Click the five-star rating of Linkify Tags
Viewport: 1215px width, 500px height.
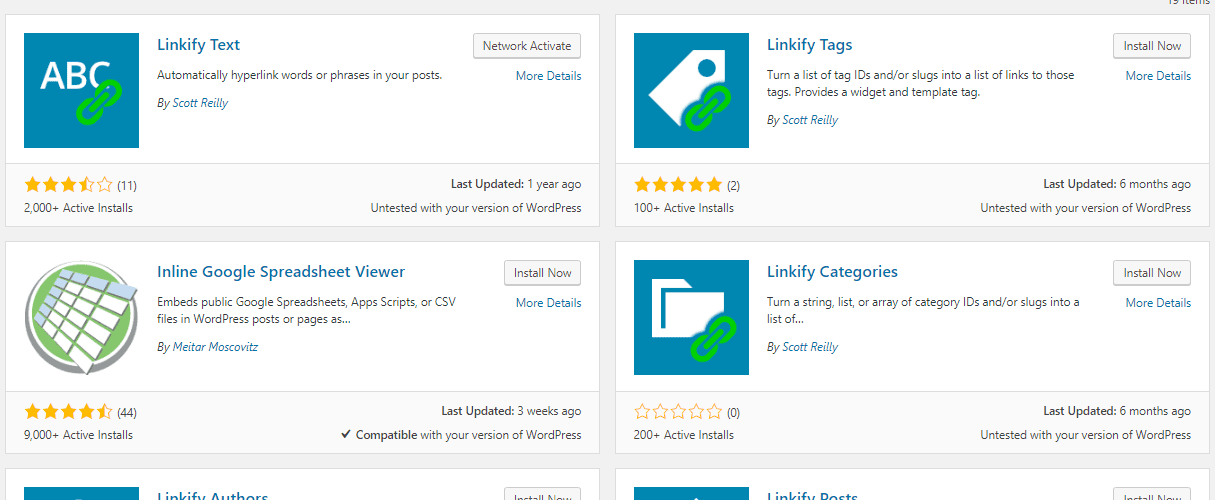[x=678, y=185]
